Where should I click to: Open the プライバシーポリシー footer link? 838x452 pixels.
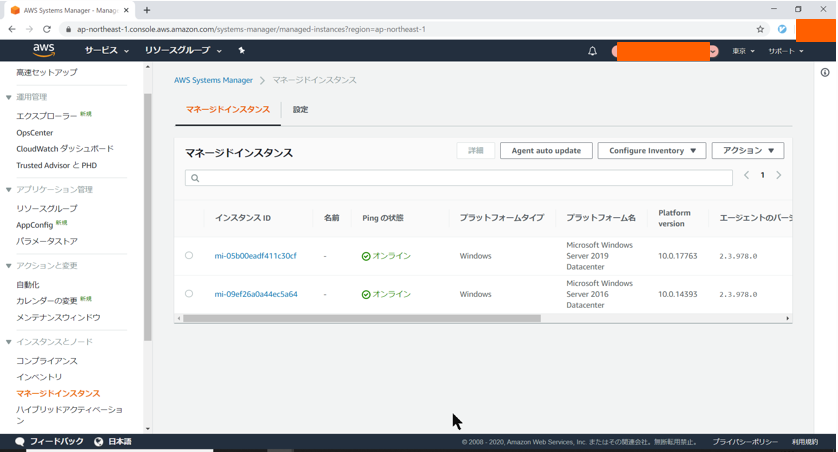[x=745, y=442]
